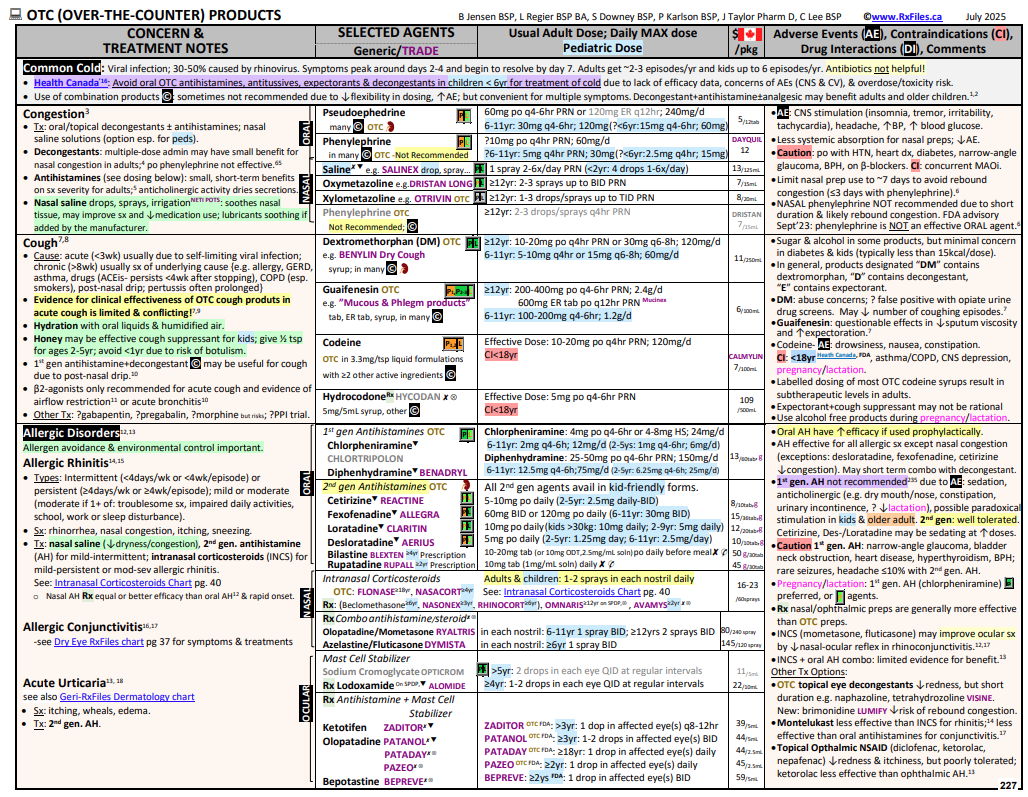Click the pregnancy icon beside Dextromethorphan (DM) OTC
The image size is (1028, 797).
click(x=472, y=243)
